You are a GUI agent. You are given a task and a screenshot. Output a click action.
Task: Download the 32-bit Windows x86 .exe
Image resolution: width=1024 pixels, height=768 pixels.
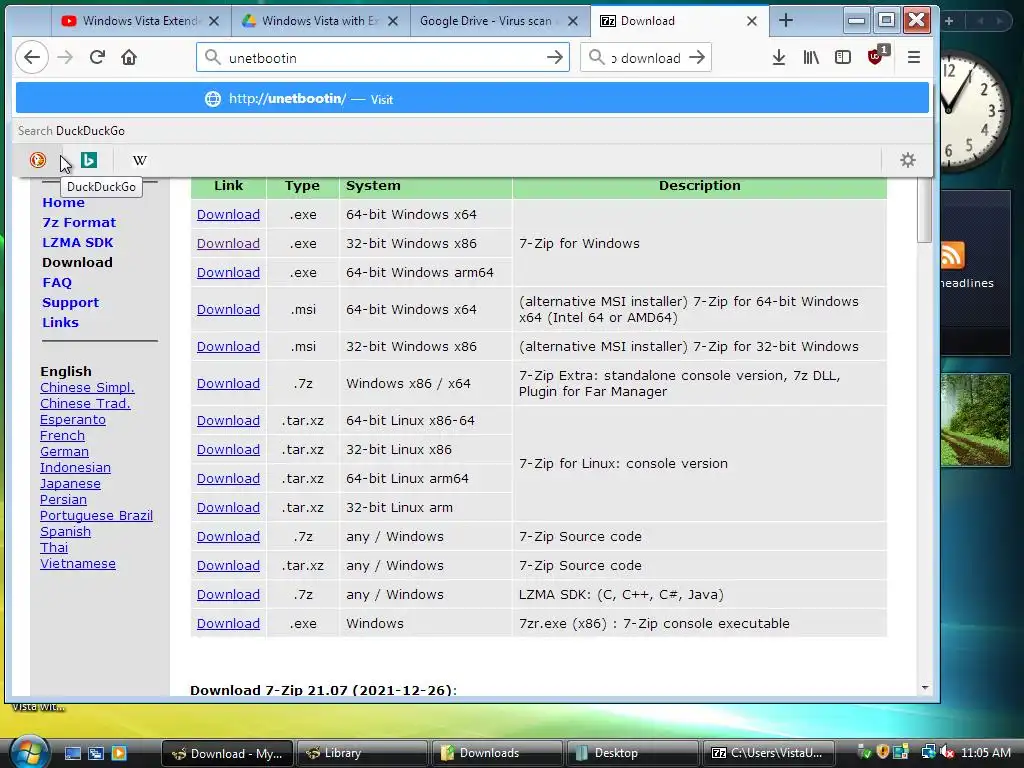228,243
